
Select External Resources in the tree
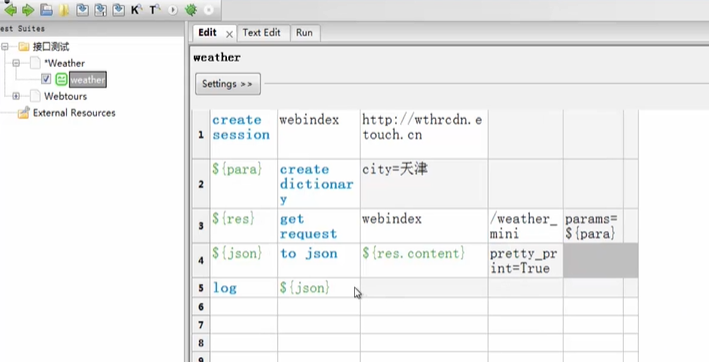pos(74,113)
